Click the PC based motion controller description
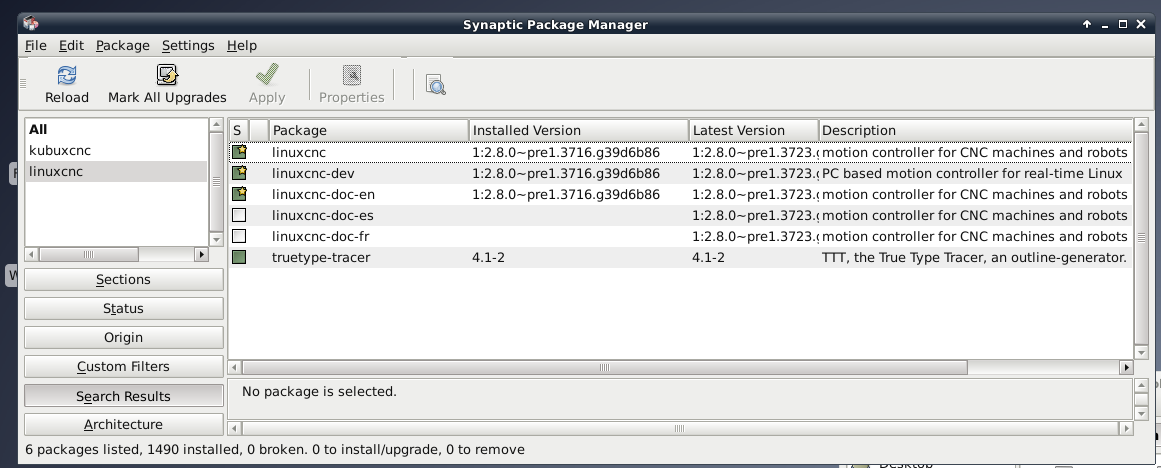Viewport: 1161px width, 468px height. [x=972, y=173]
